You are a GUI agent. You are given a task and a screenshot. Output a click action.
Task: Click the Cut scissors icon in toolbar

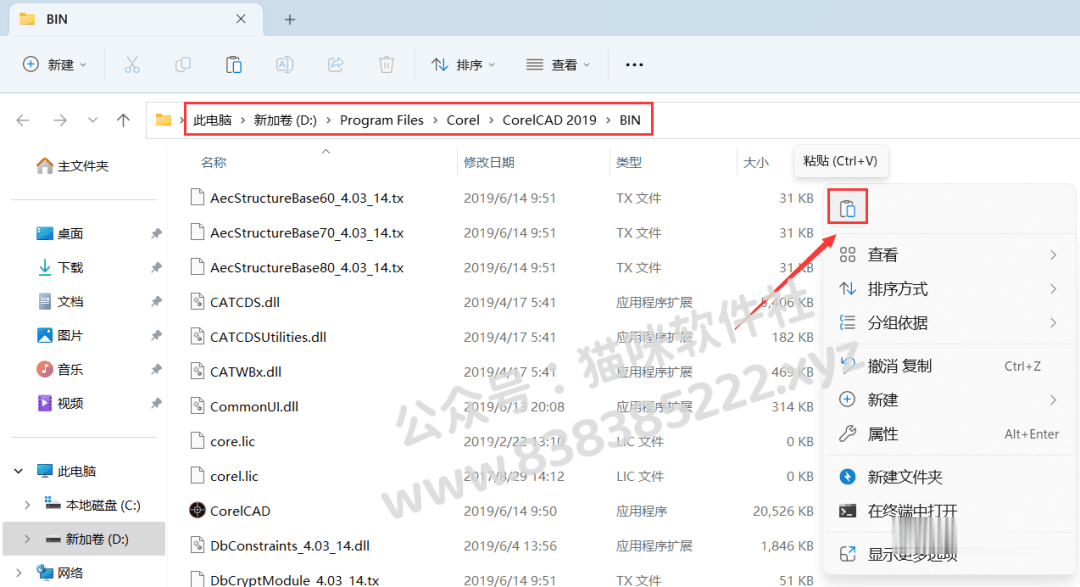(132, 65)
